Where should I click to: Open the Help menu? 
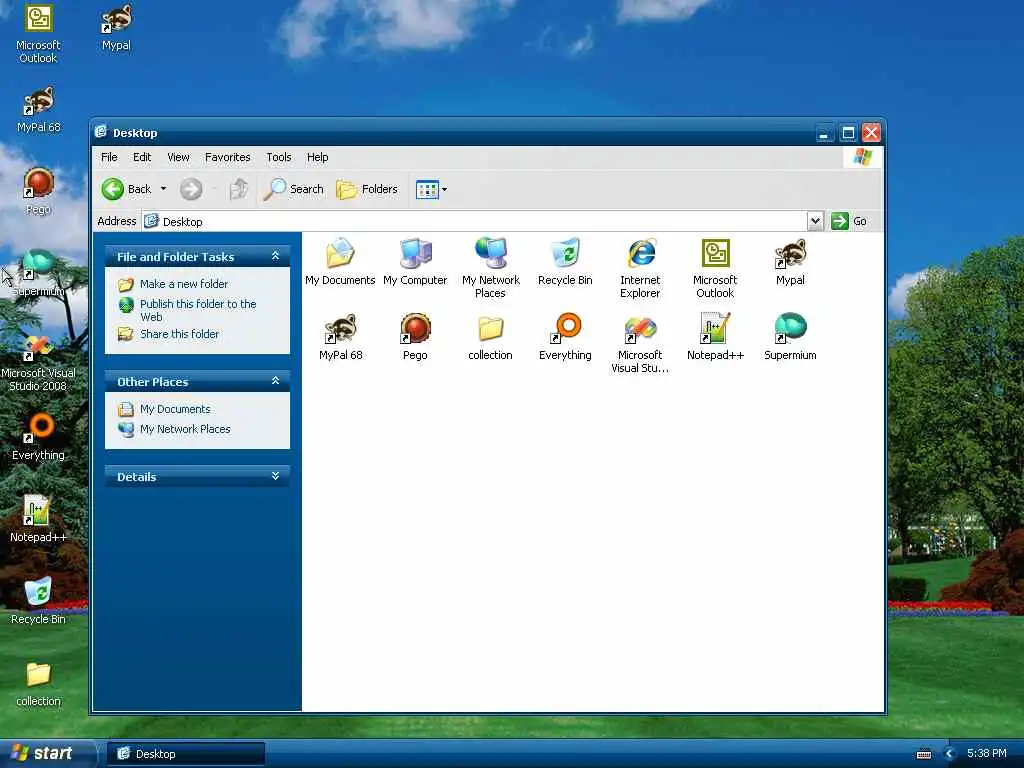(x=317, y=157)
